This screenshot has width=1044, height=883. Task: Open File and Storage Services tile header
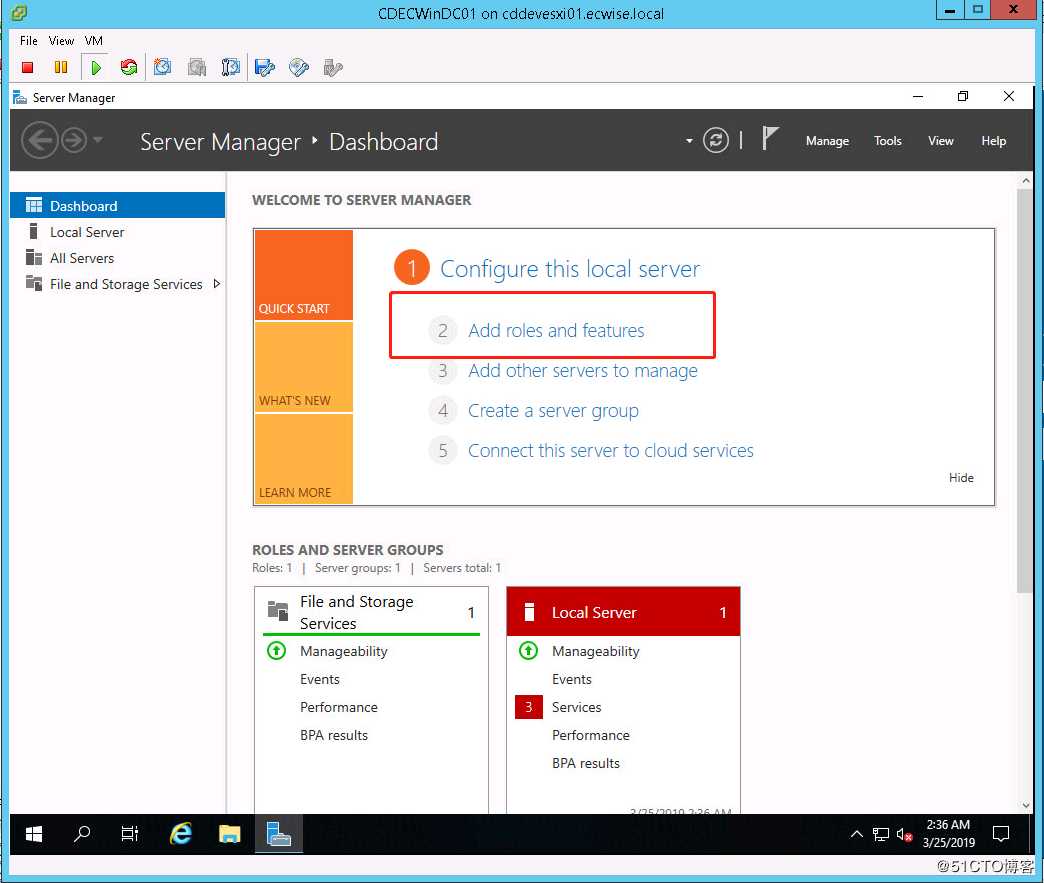click(x=372, y=612)
